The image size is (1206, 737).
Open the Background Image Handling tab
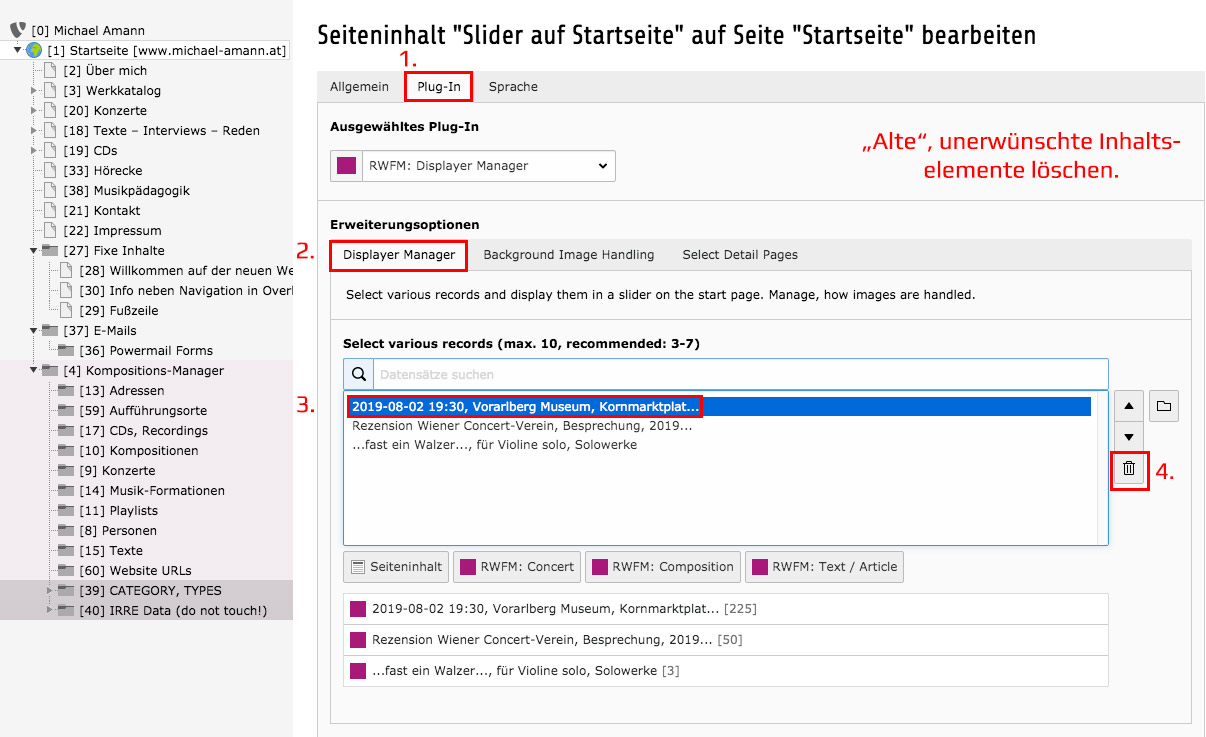click(568, 254)
